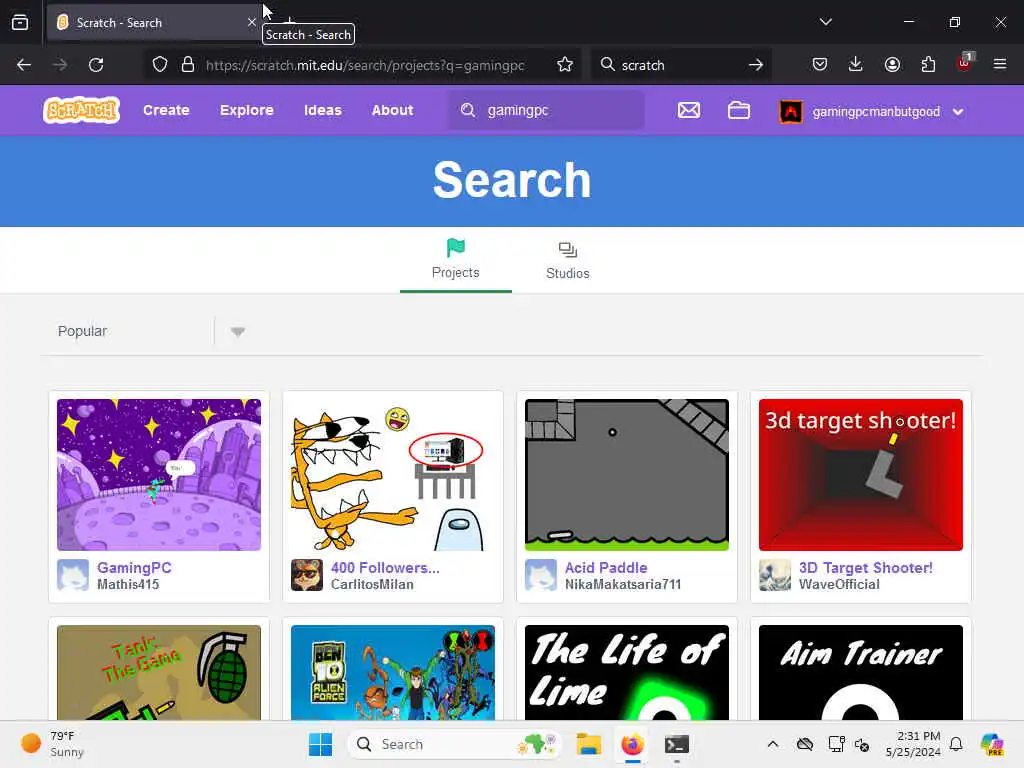The height and width of the screenshot is (768, 1024).
Task: Open WaveOfficial profile link
Action: [x=839, y=584]
